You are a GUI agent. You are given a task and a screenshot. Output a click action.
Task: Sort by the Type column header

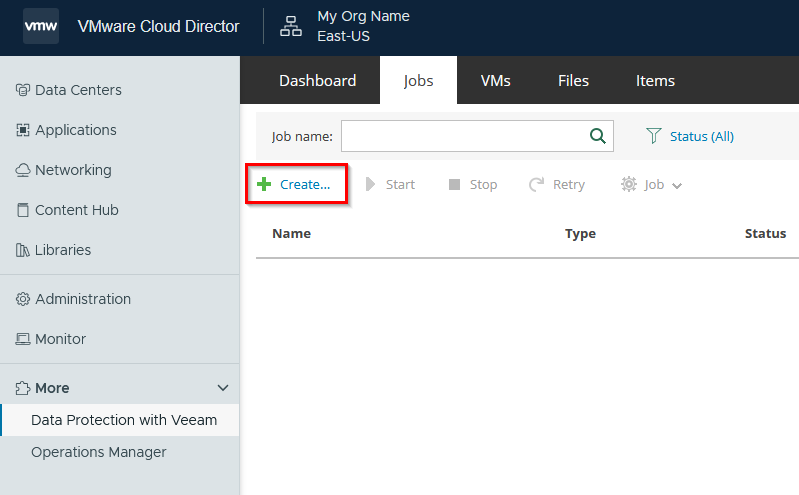[580, 234]
